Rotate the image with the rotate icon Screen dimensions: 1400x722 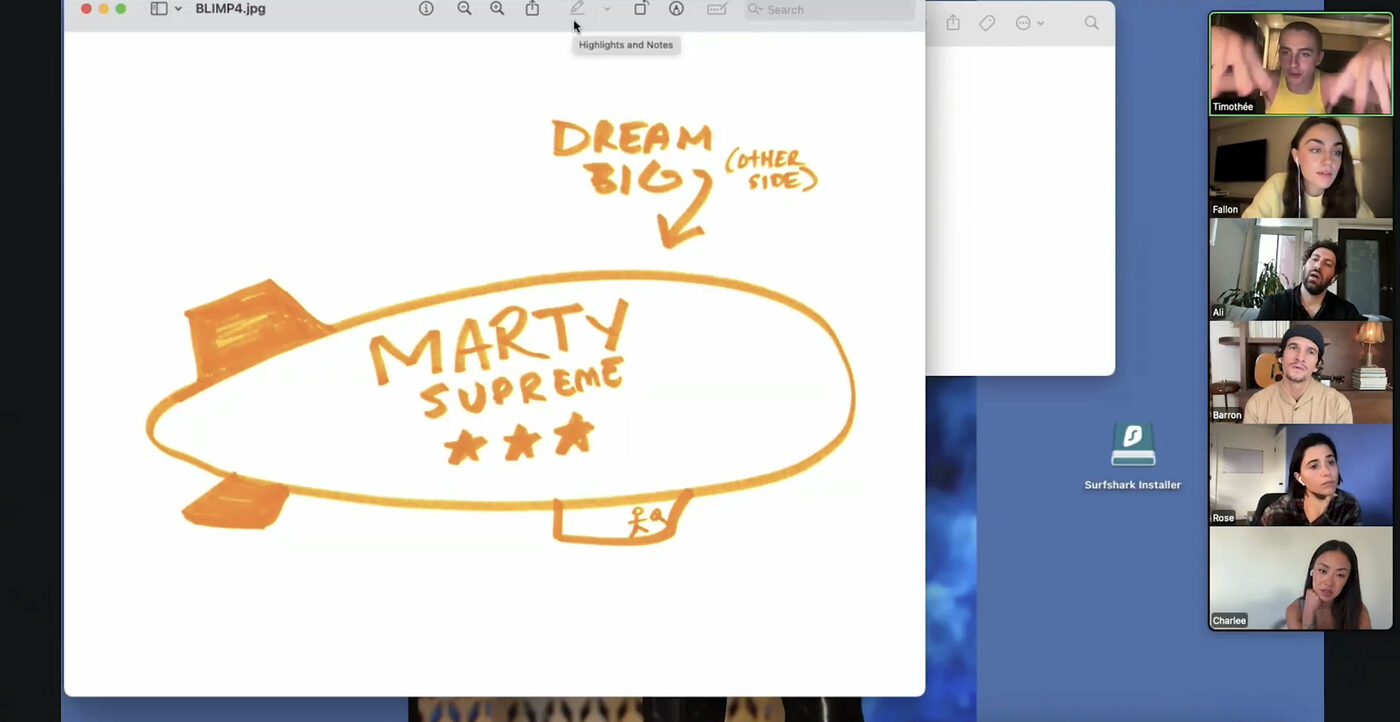[x=641, y=9]
